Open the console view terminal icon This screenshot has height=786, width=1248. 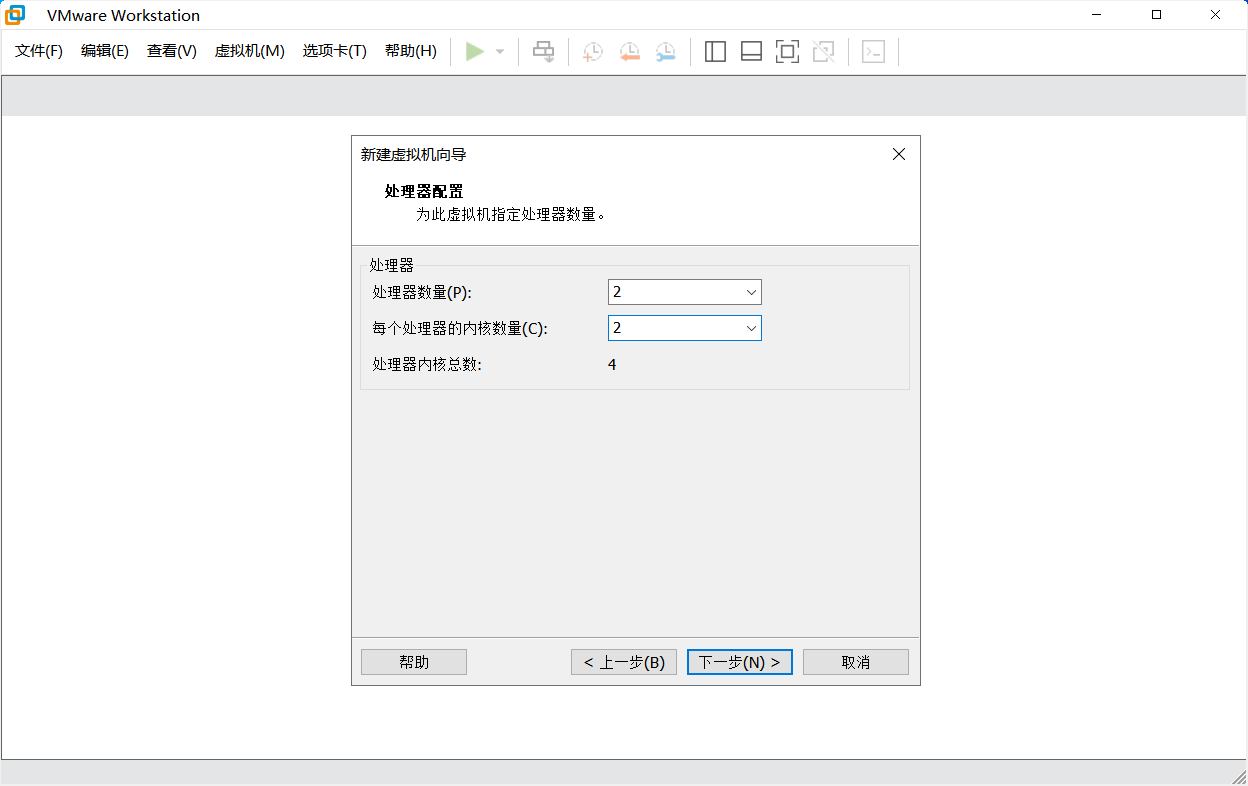(873, 52)
